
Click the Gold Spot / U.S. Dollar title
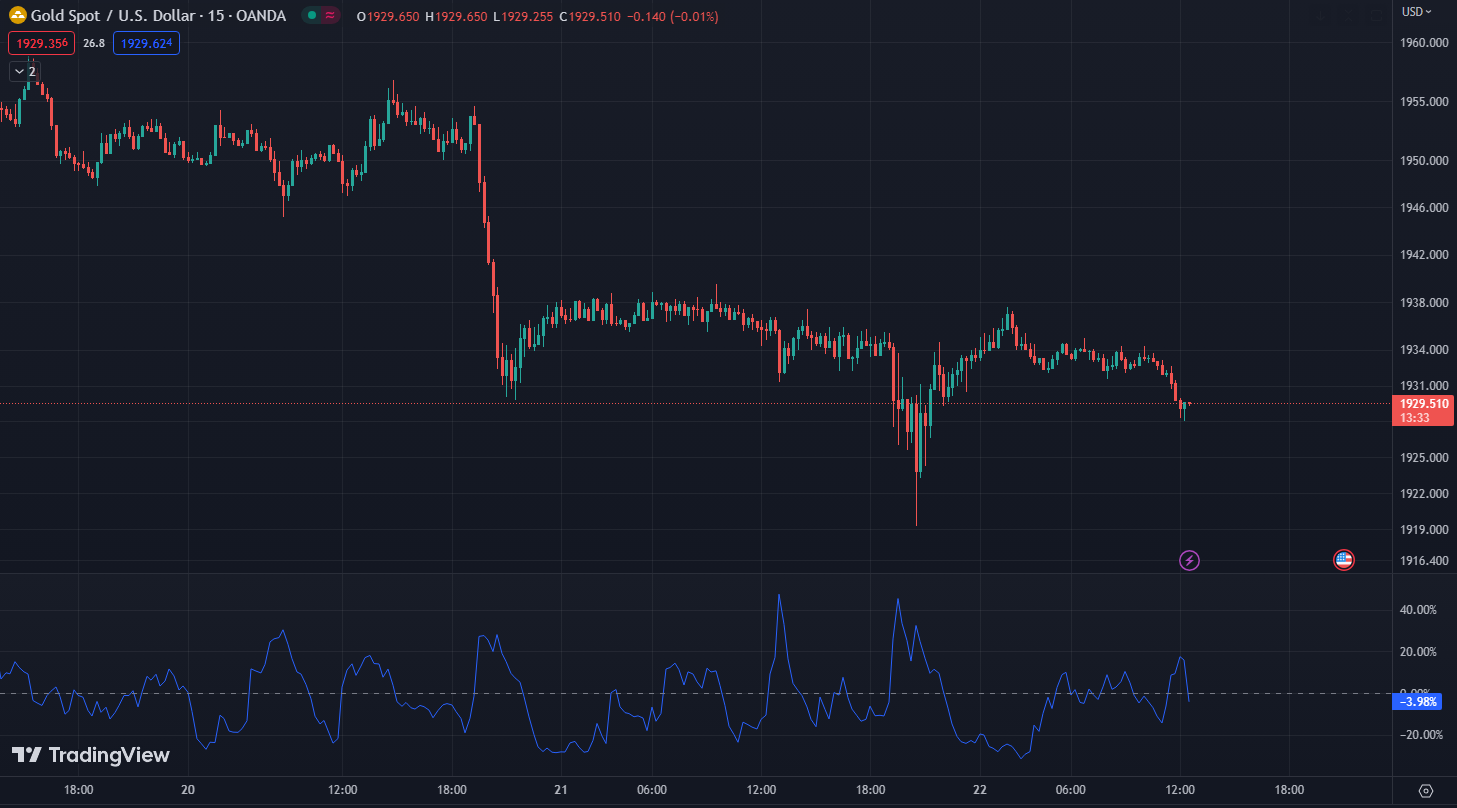pyautogui.click(x=110, y=16)
